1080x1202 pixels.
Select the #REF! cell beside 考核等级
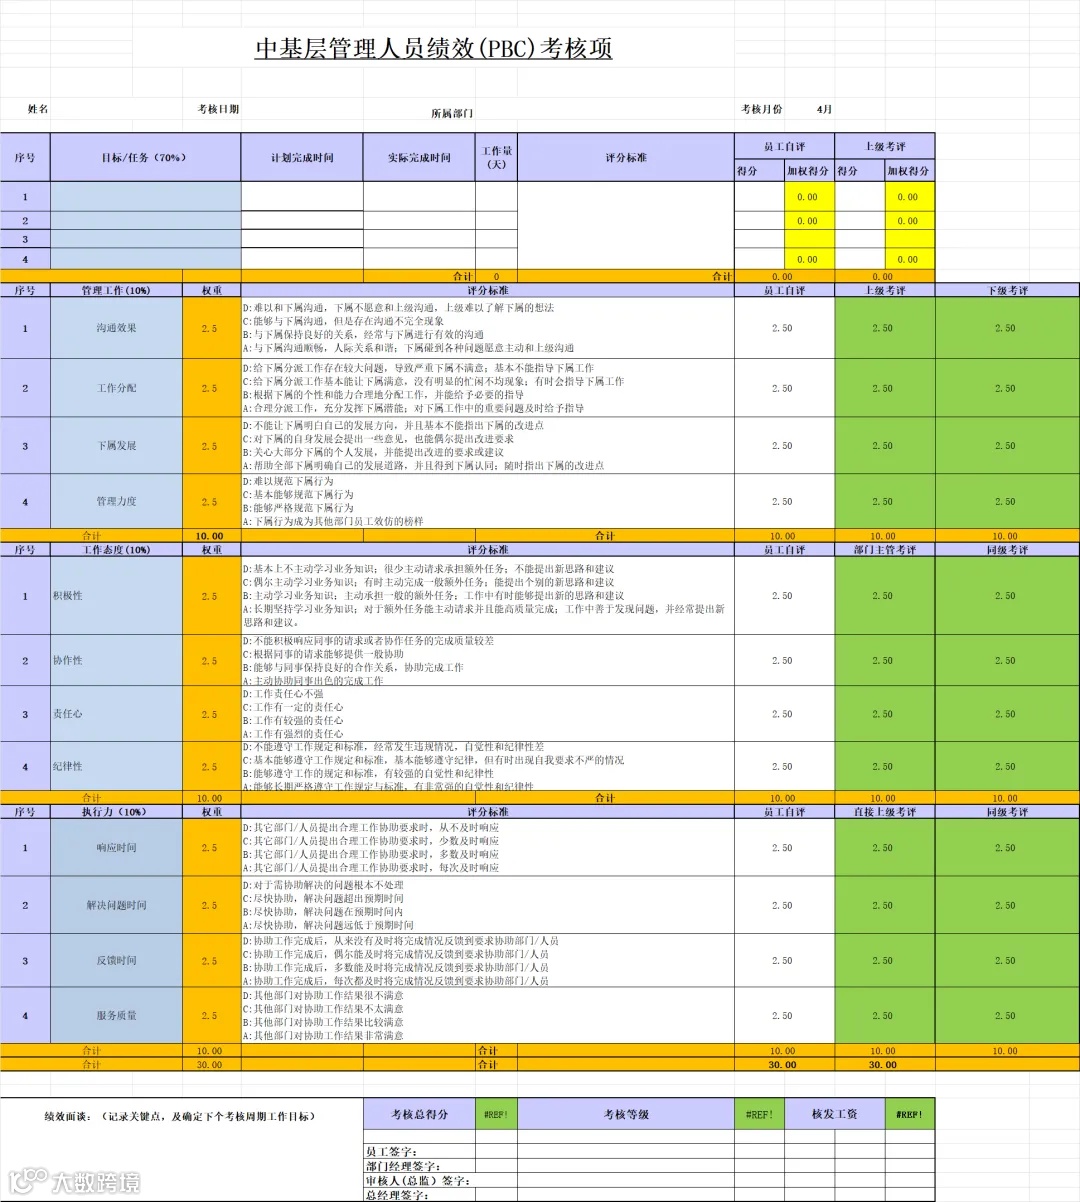[759, 1114]
